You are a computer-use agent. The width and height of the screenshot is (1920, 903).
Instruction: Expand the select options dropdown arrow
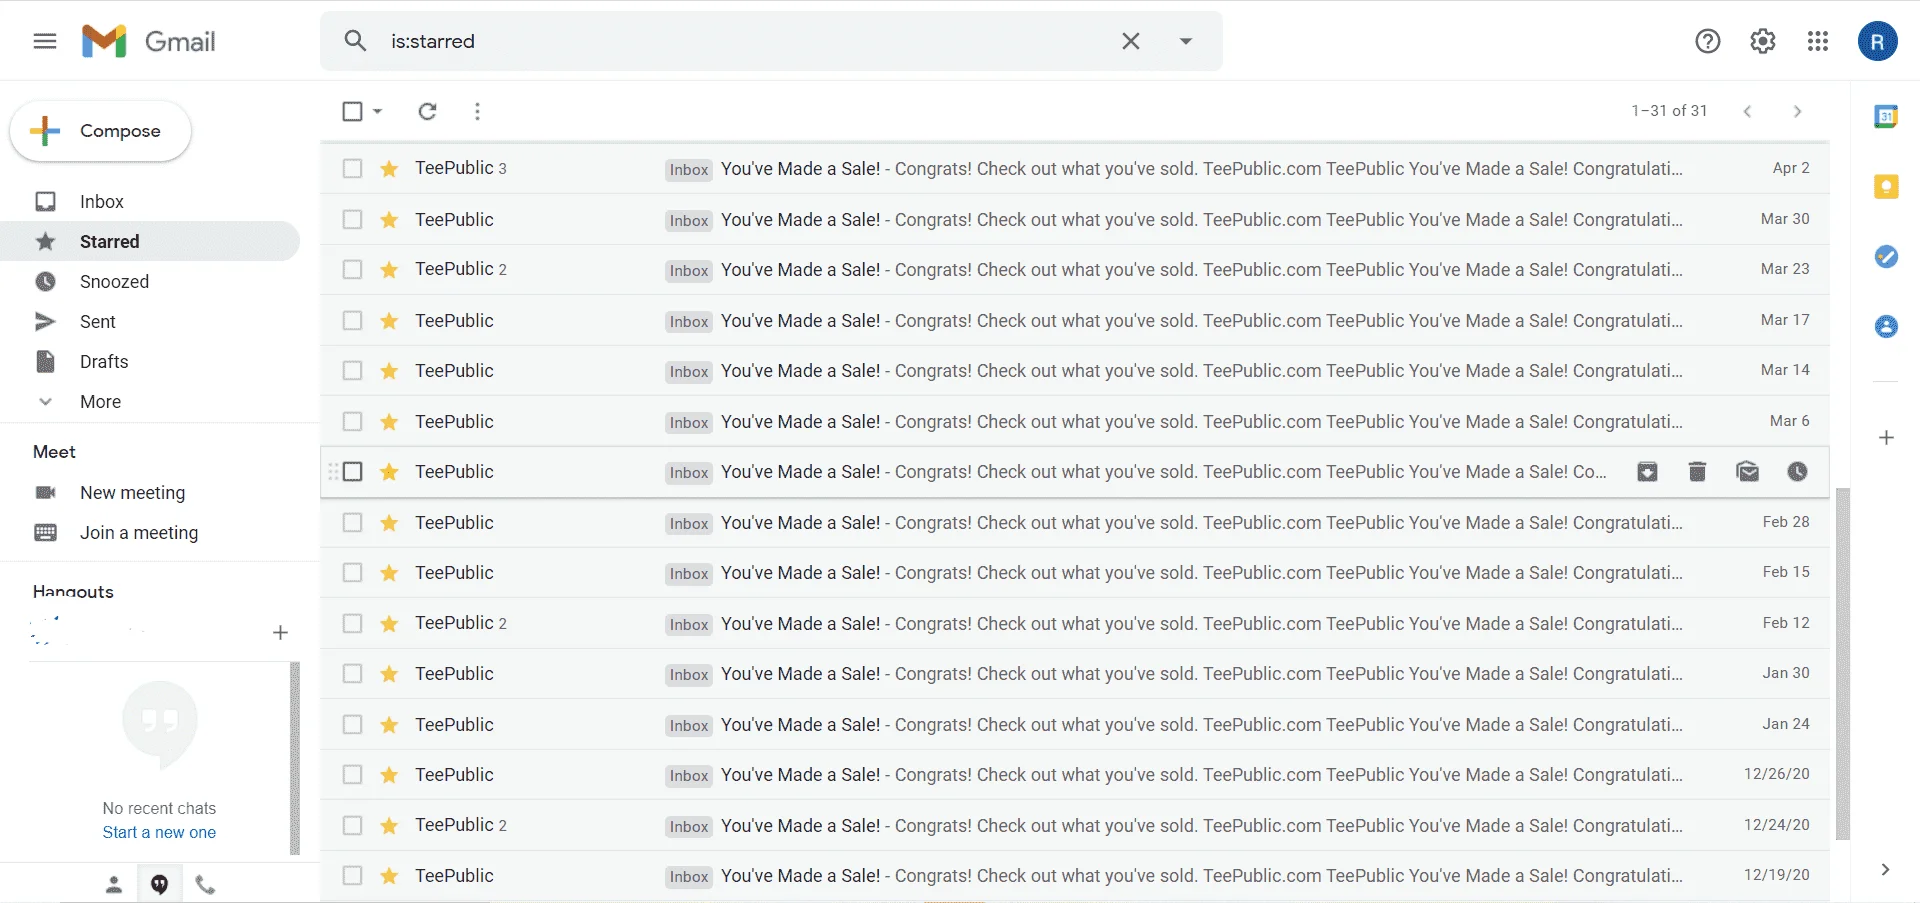click(x=378, y=111)
